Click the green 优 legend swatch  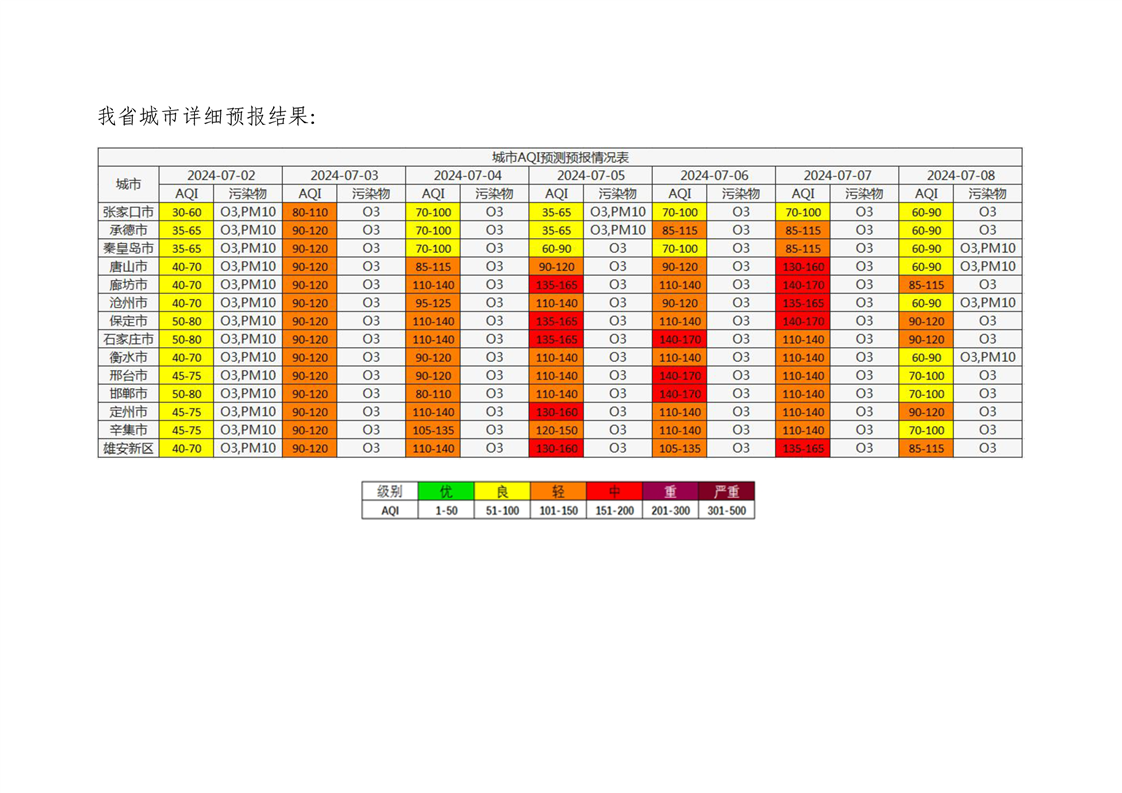[x=446, y=491]
